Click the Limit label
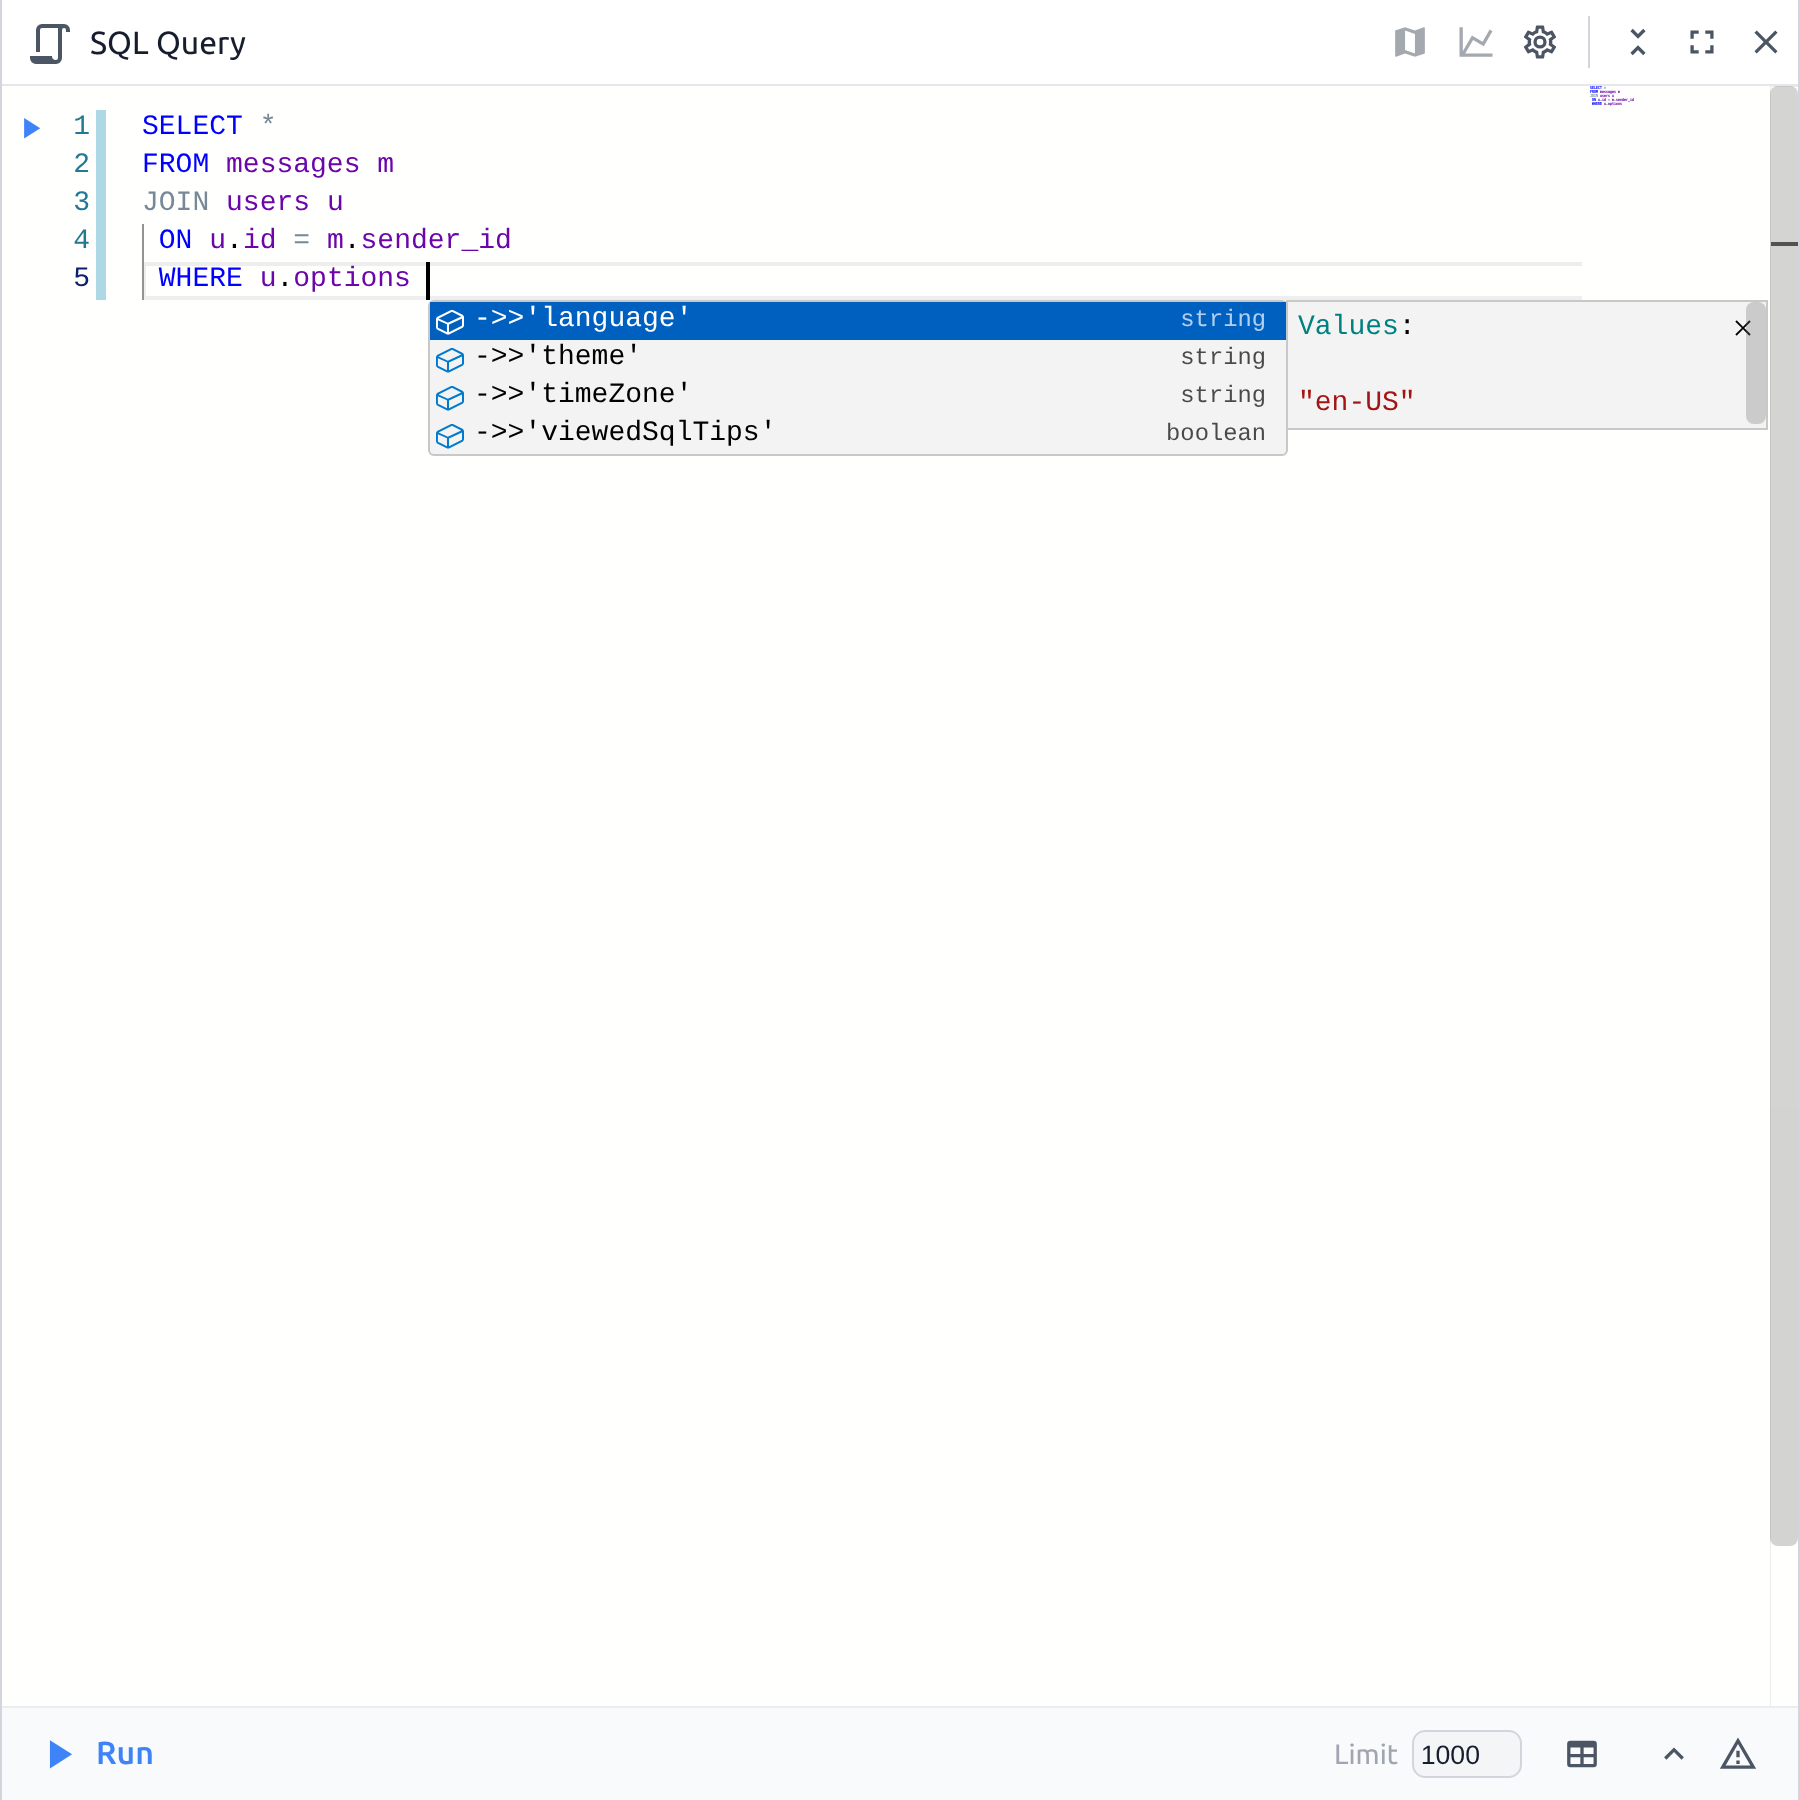Viewport: 1800px width, 1800px height. point(1365,1754)
